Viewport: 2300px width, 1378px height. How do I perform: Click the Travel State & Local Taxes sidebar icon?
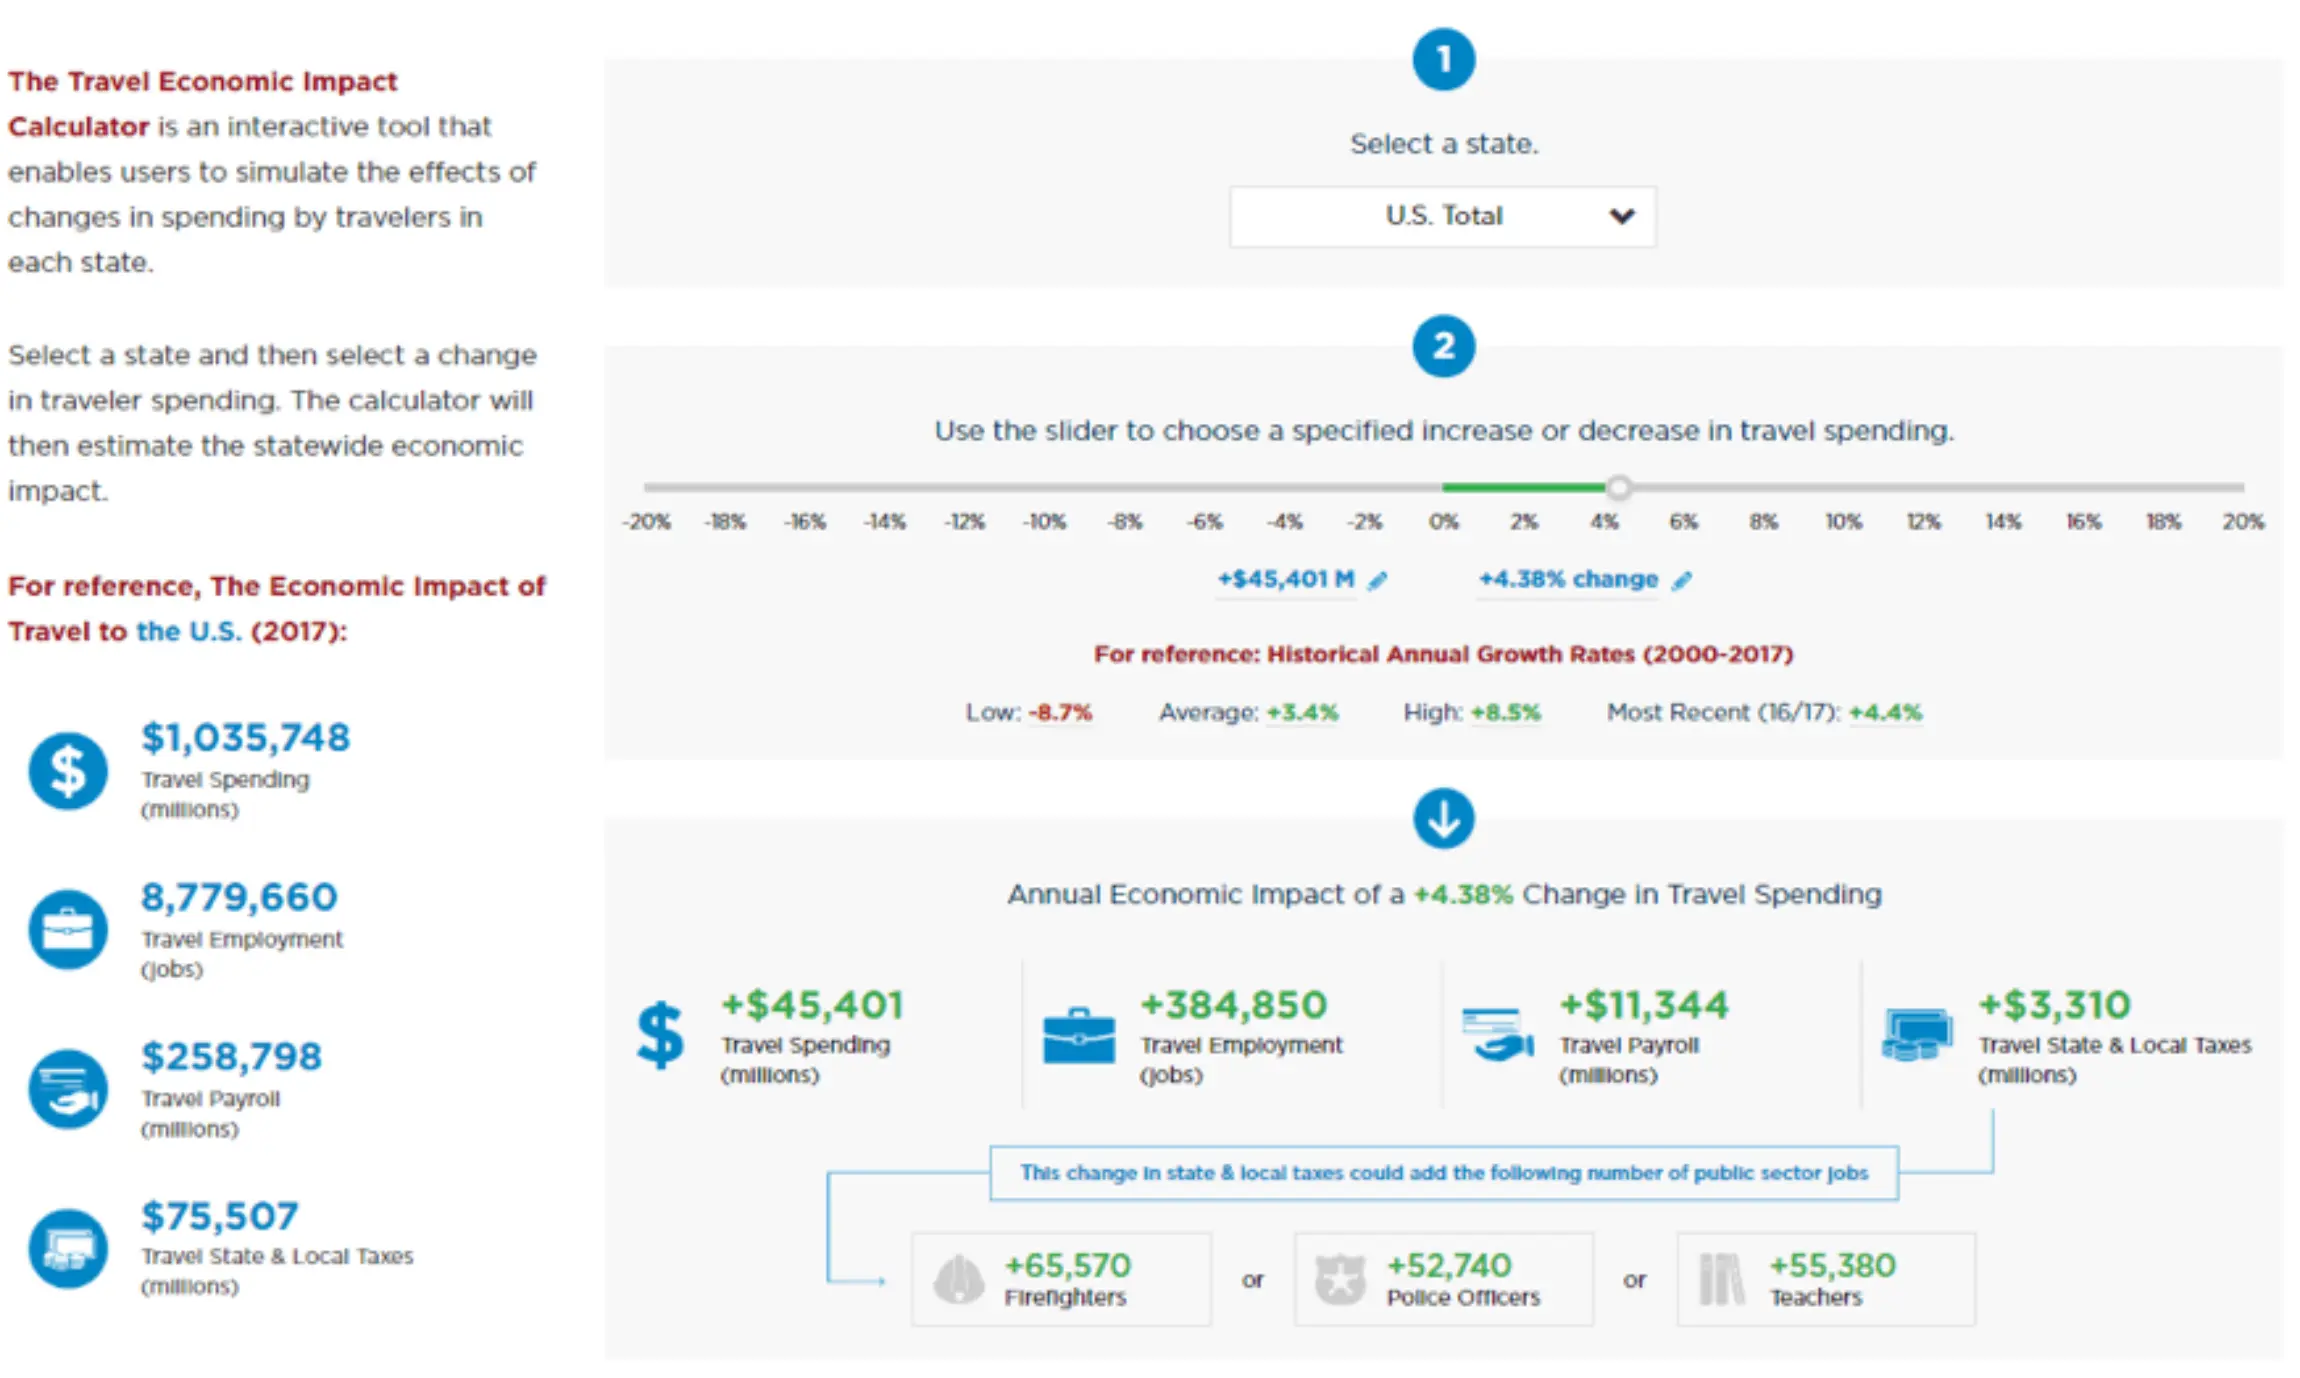[x=67, y=1249]
